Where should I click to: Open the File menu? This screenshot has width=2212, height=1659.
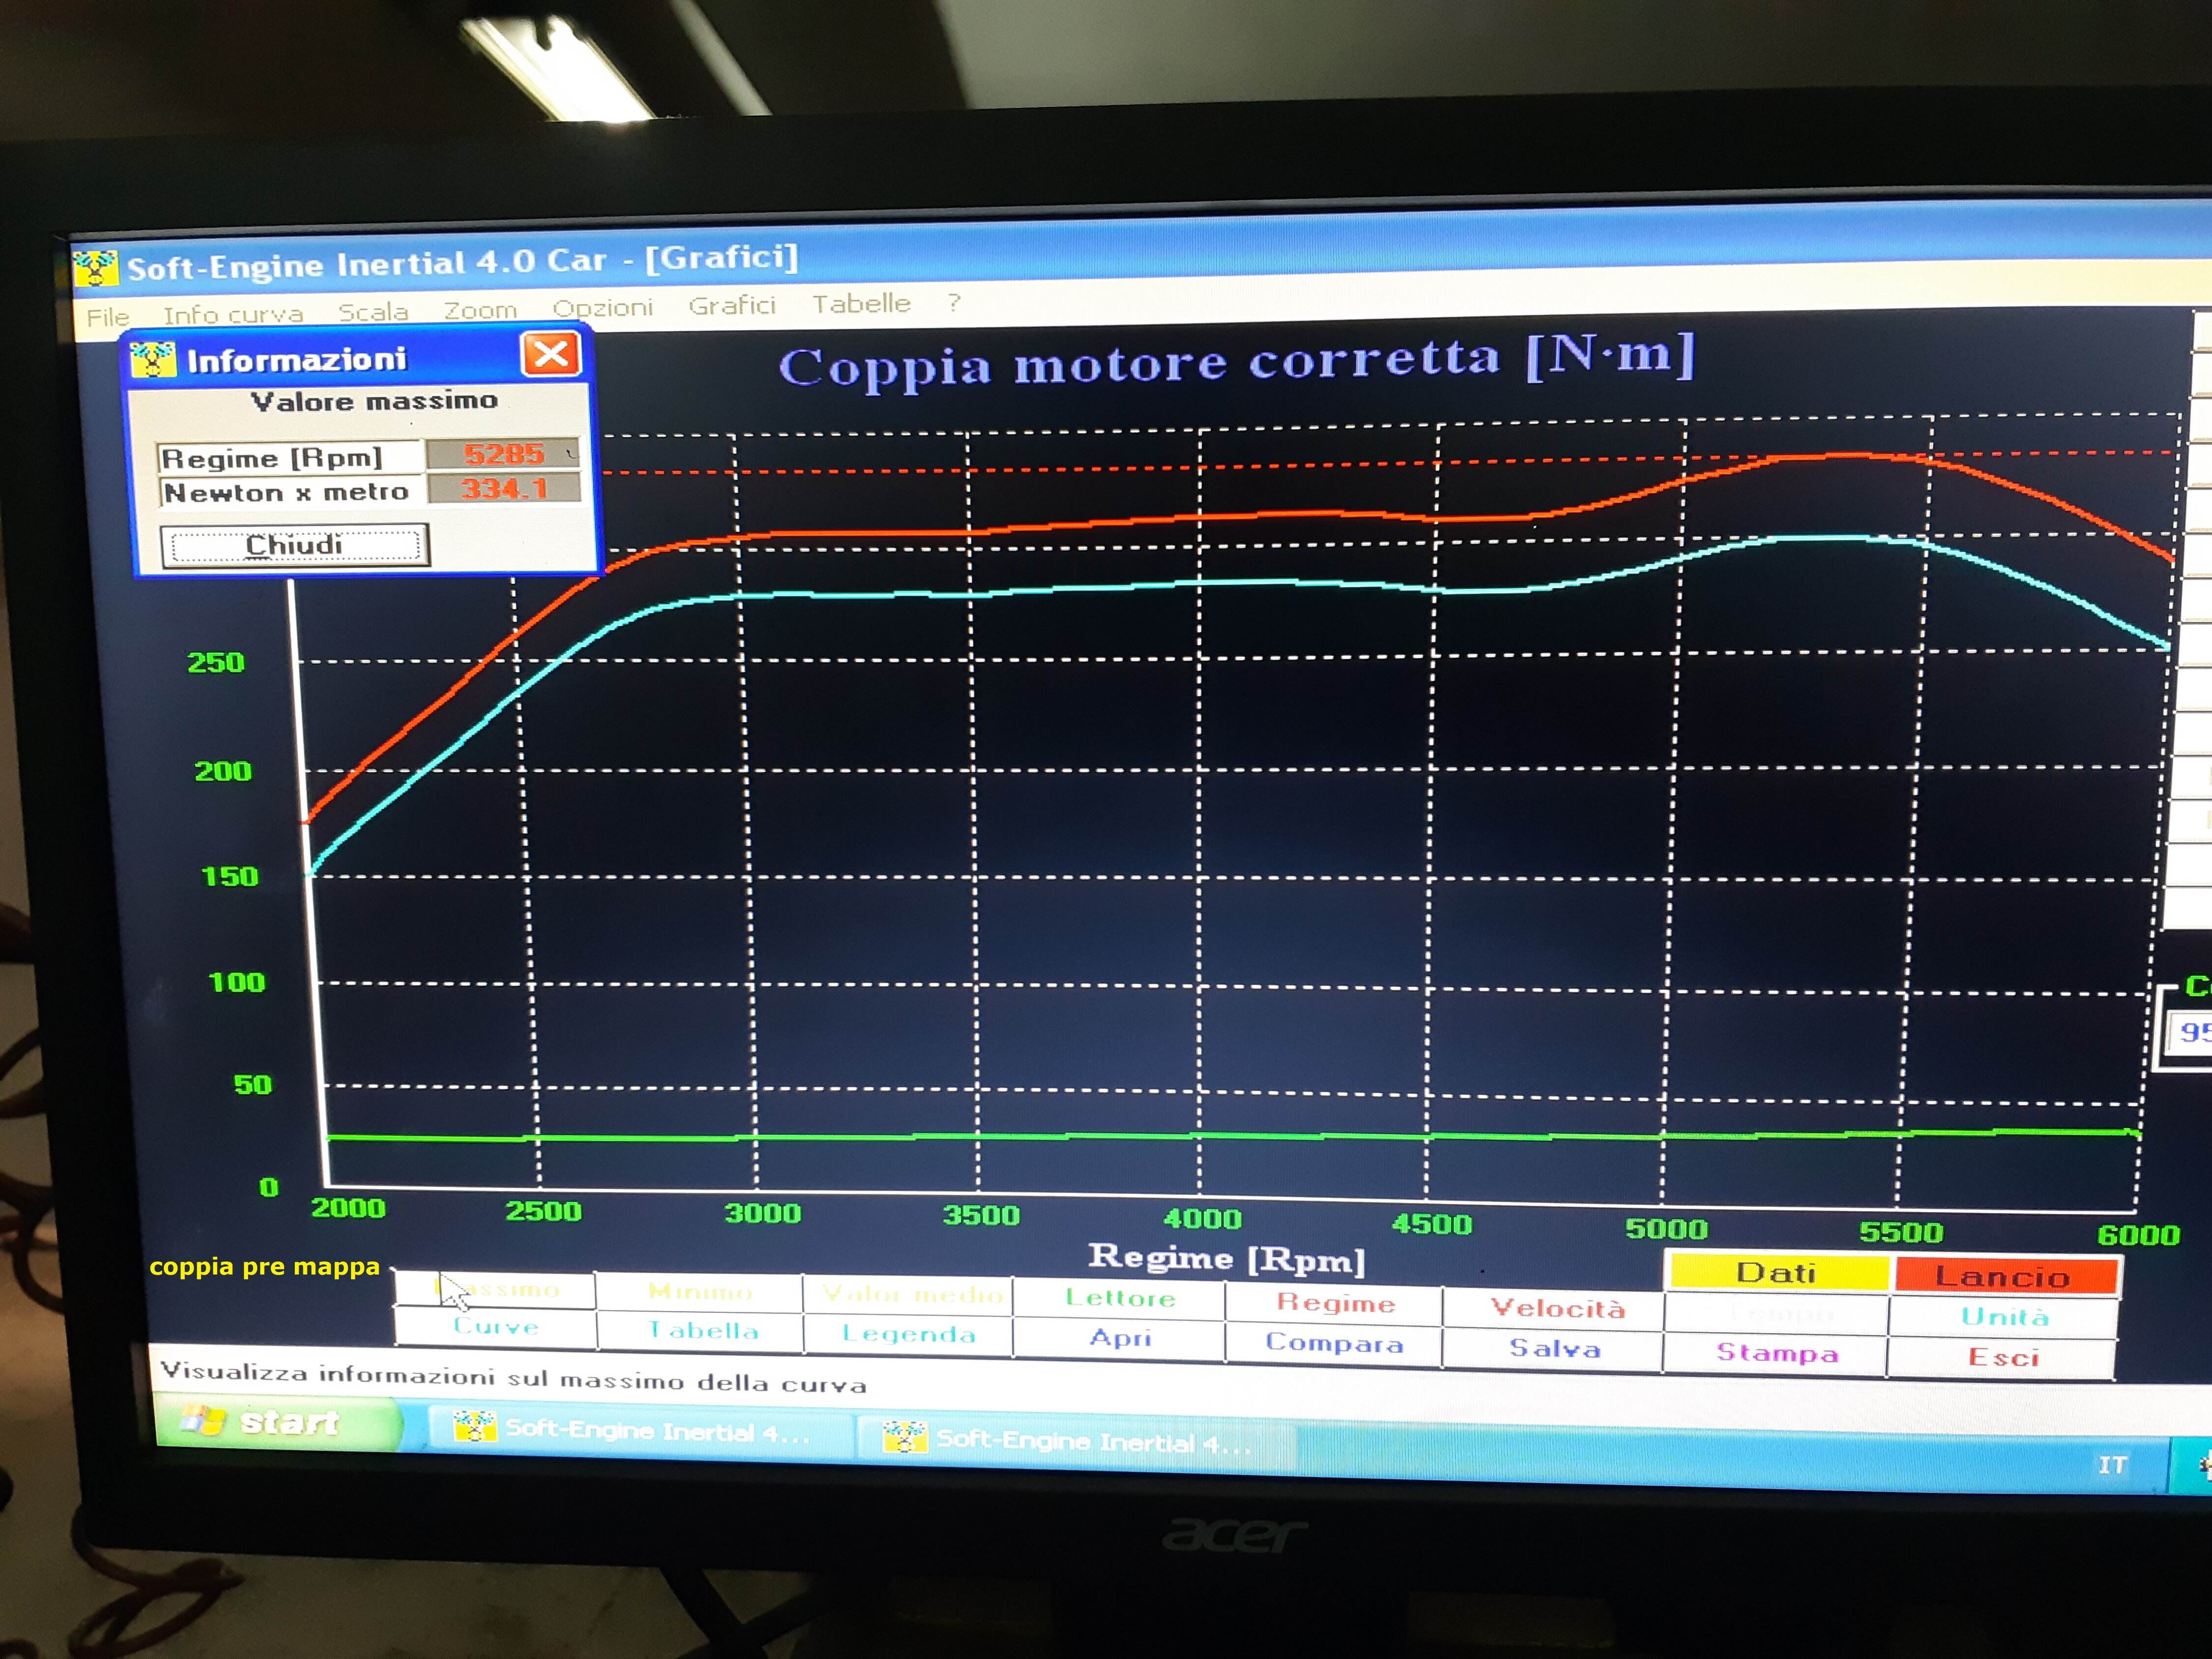coord(108,317)
